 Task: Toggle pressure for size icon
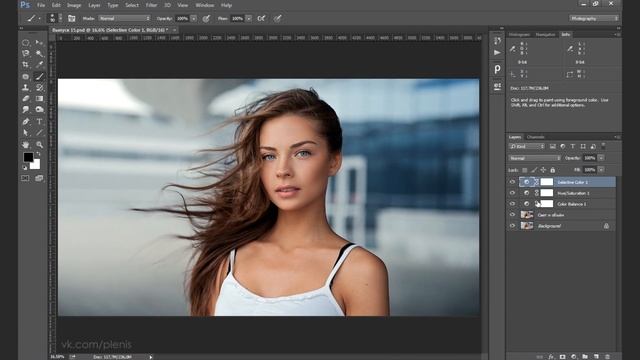coord(278,18)
